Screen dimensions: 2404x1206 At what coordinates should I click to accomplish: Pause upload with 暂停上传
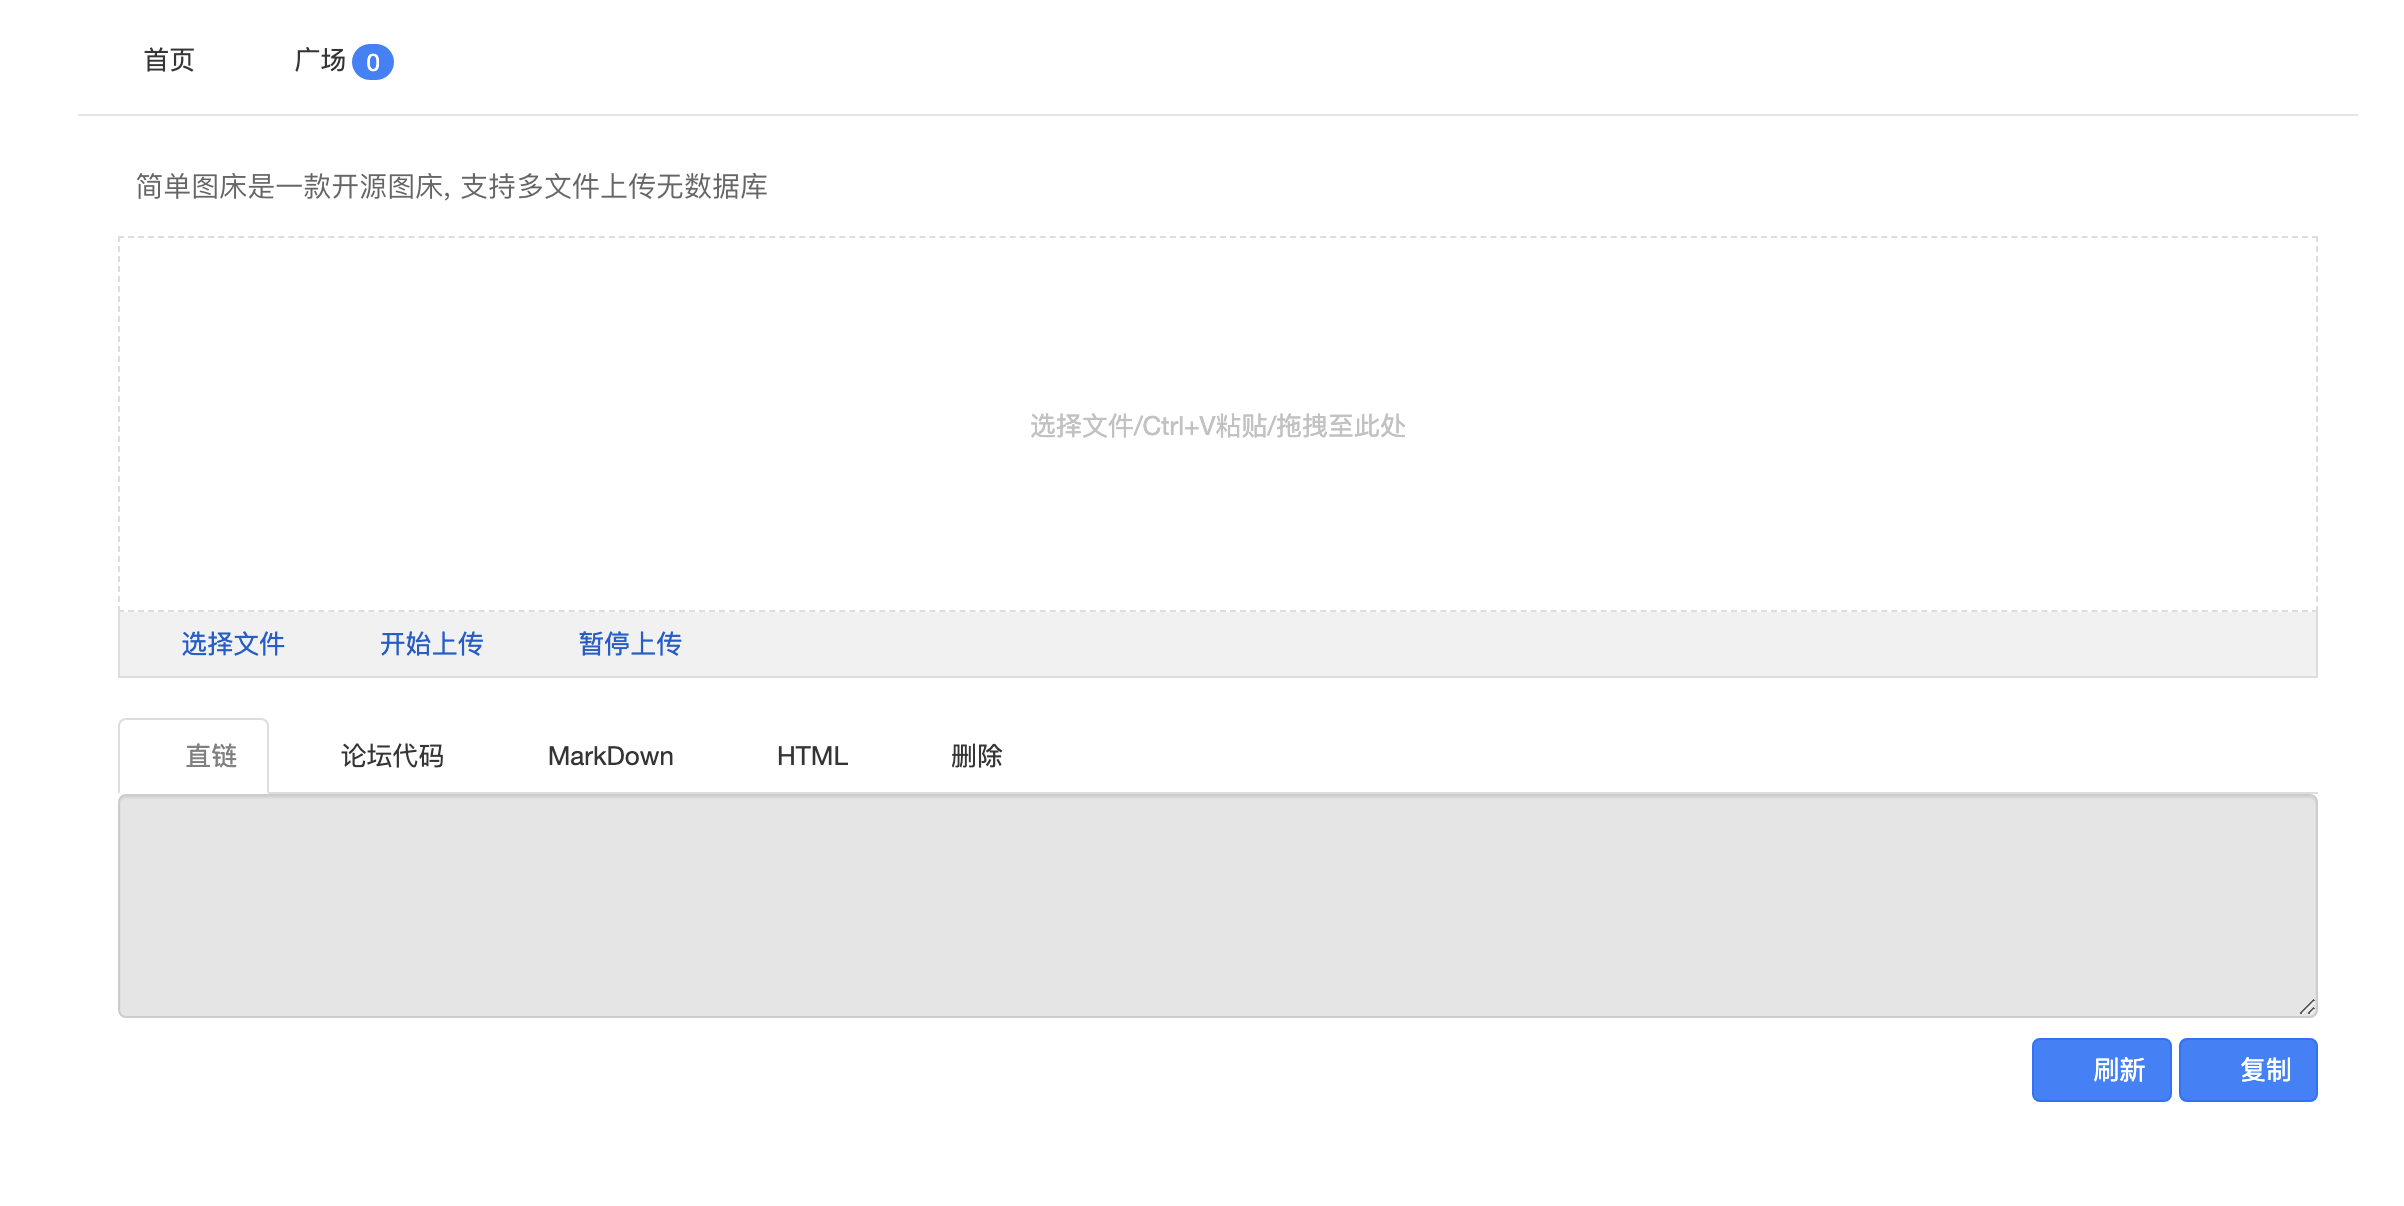[x=630, y=643]
